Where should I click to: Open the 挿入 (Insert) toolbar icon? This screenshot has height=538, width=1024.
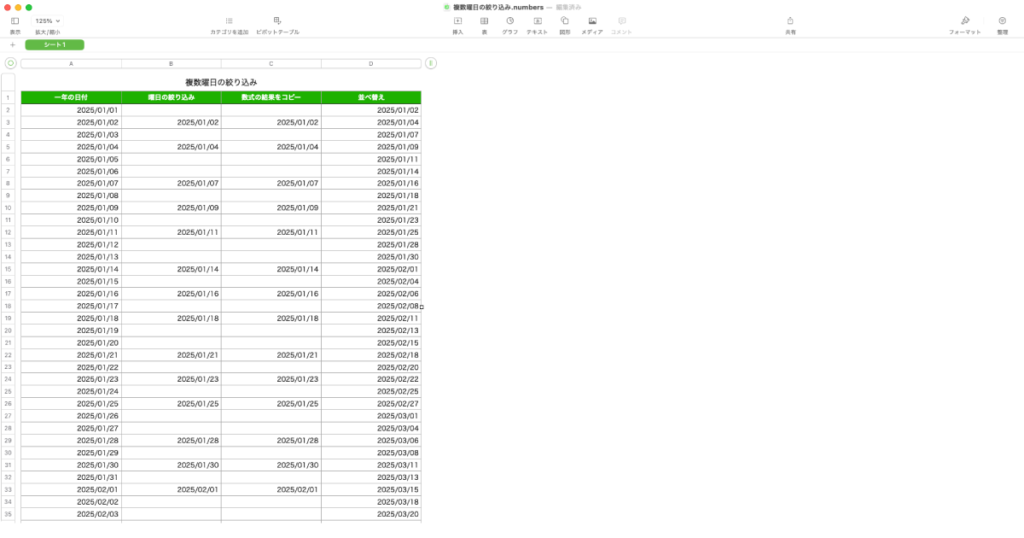pyautogui.click(x=458, y=21)
